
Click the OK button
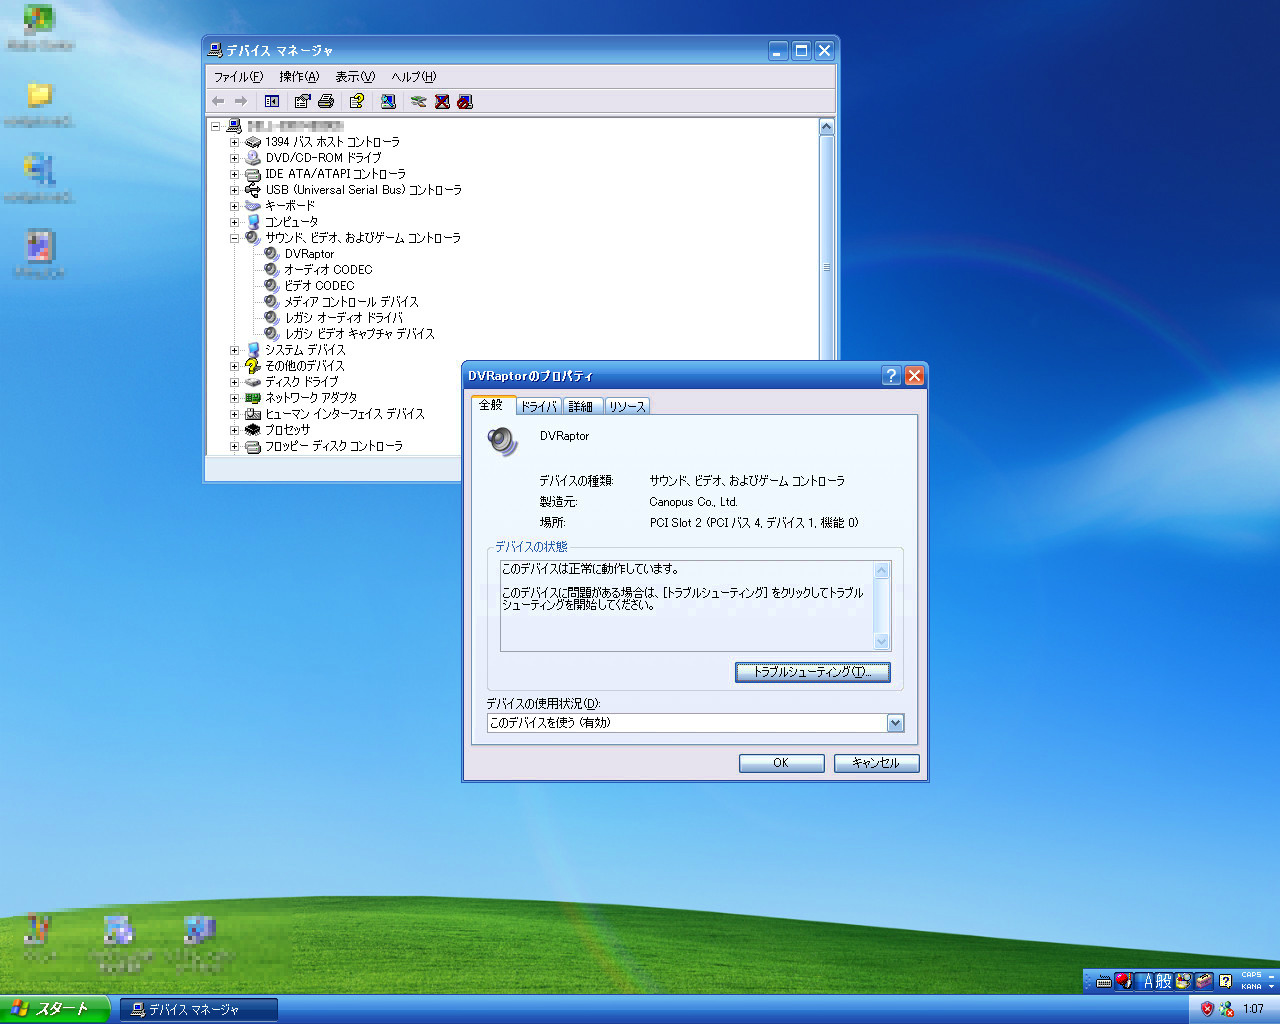781,763
